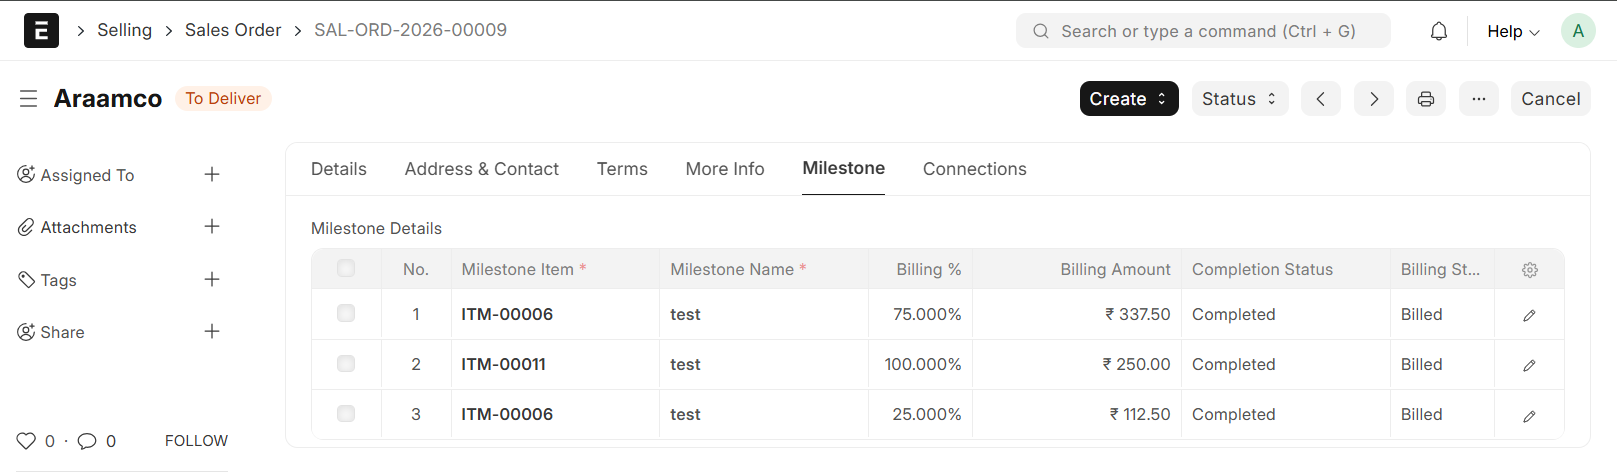Expand the Help menu

pos(1512,31)
